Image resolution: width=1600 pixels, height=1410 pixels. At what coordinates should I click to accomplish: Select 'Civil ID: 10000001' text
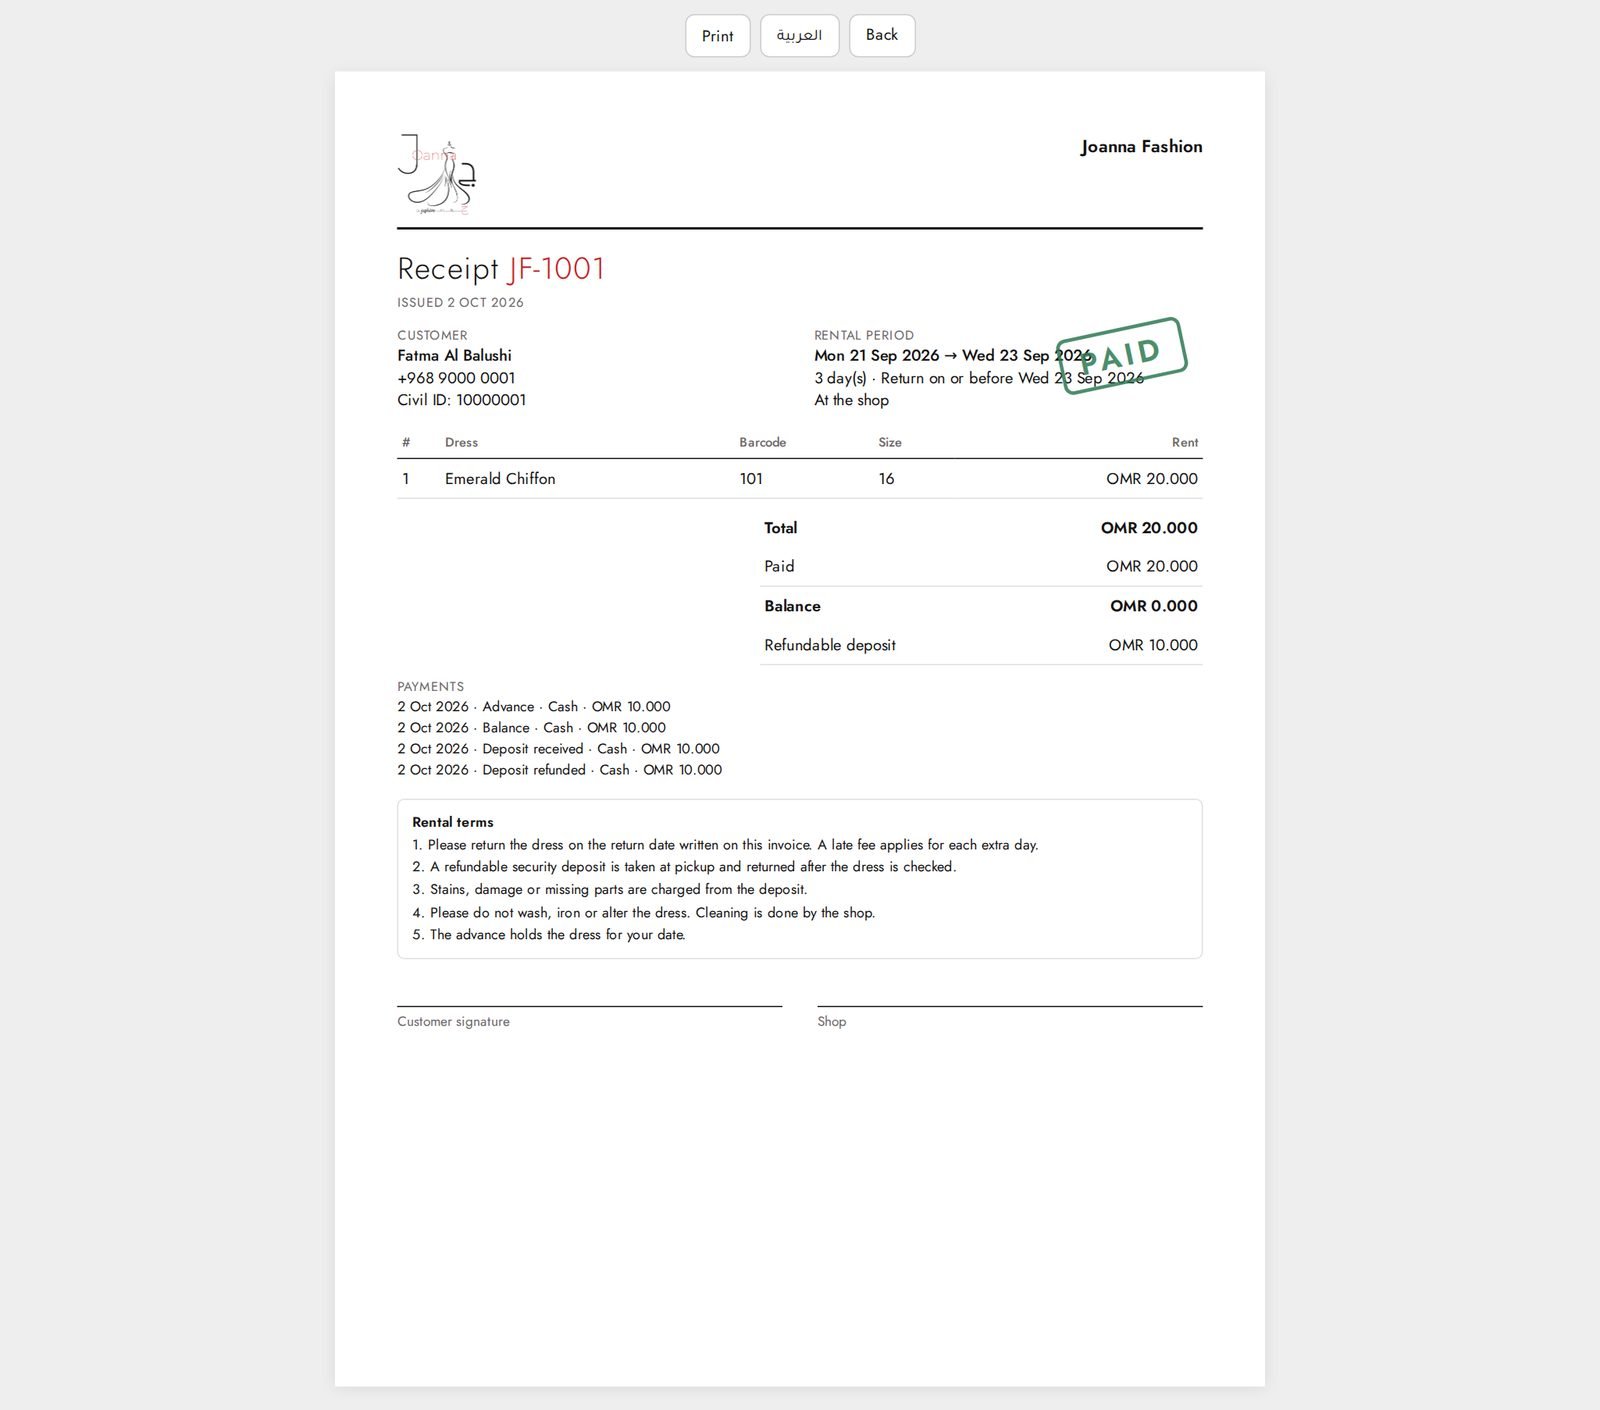[461, 400]
